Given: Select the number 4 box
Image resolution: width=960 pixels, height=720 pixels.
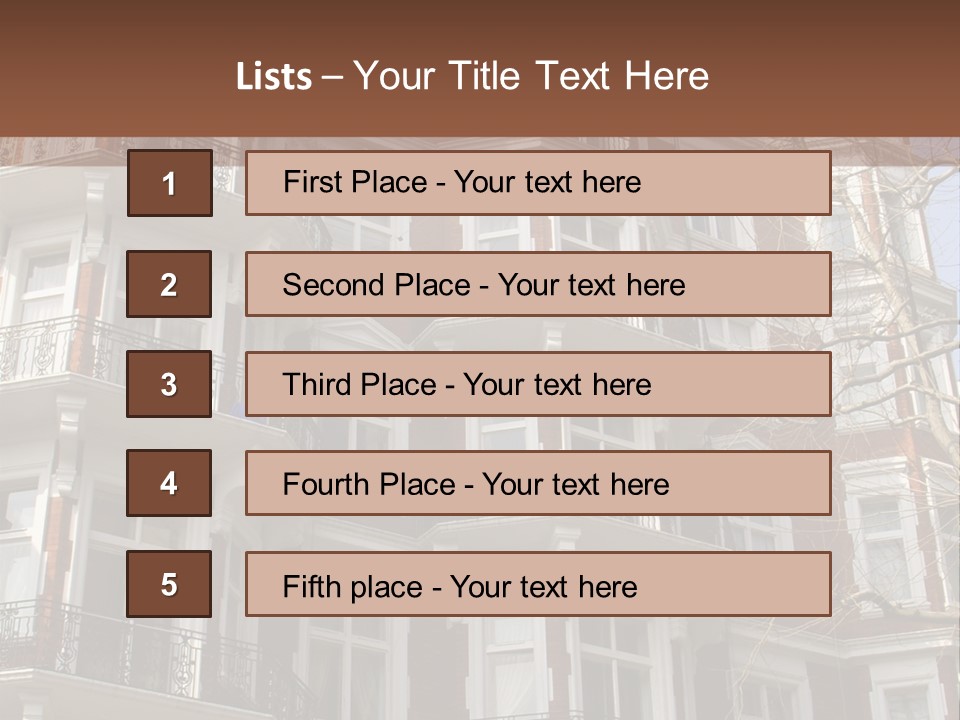Looking at the screenshot, I should 169,484.
